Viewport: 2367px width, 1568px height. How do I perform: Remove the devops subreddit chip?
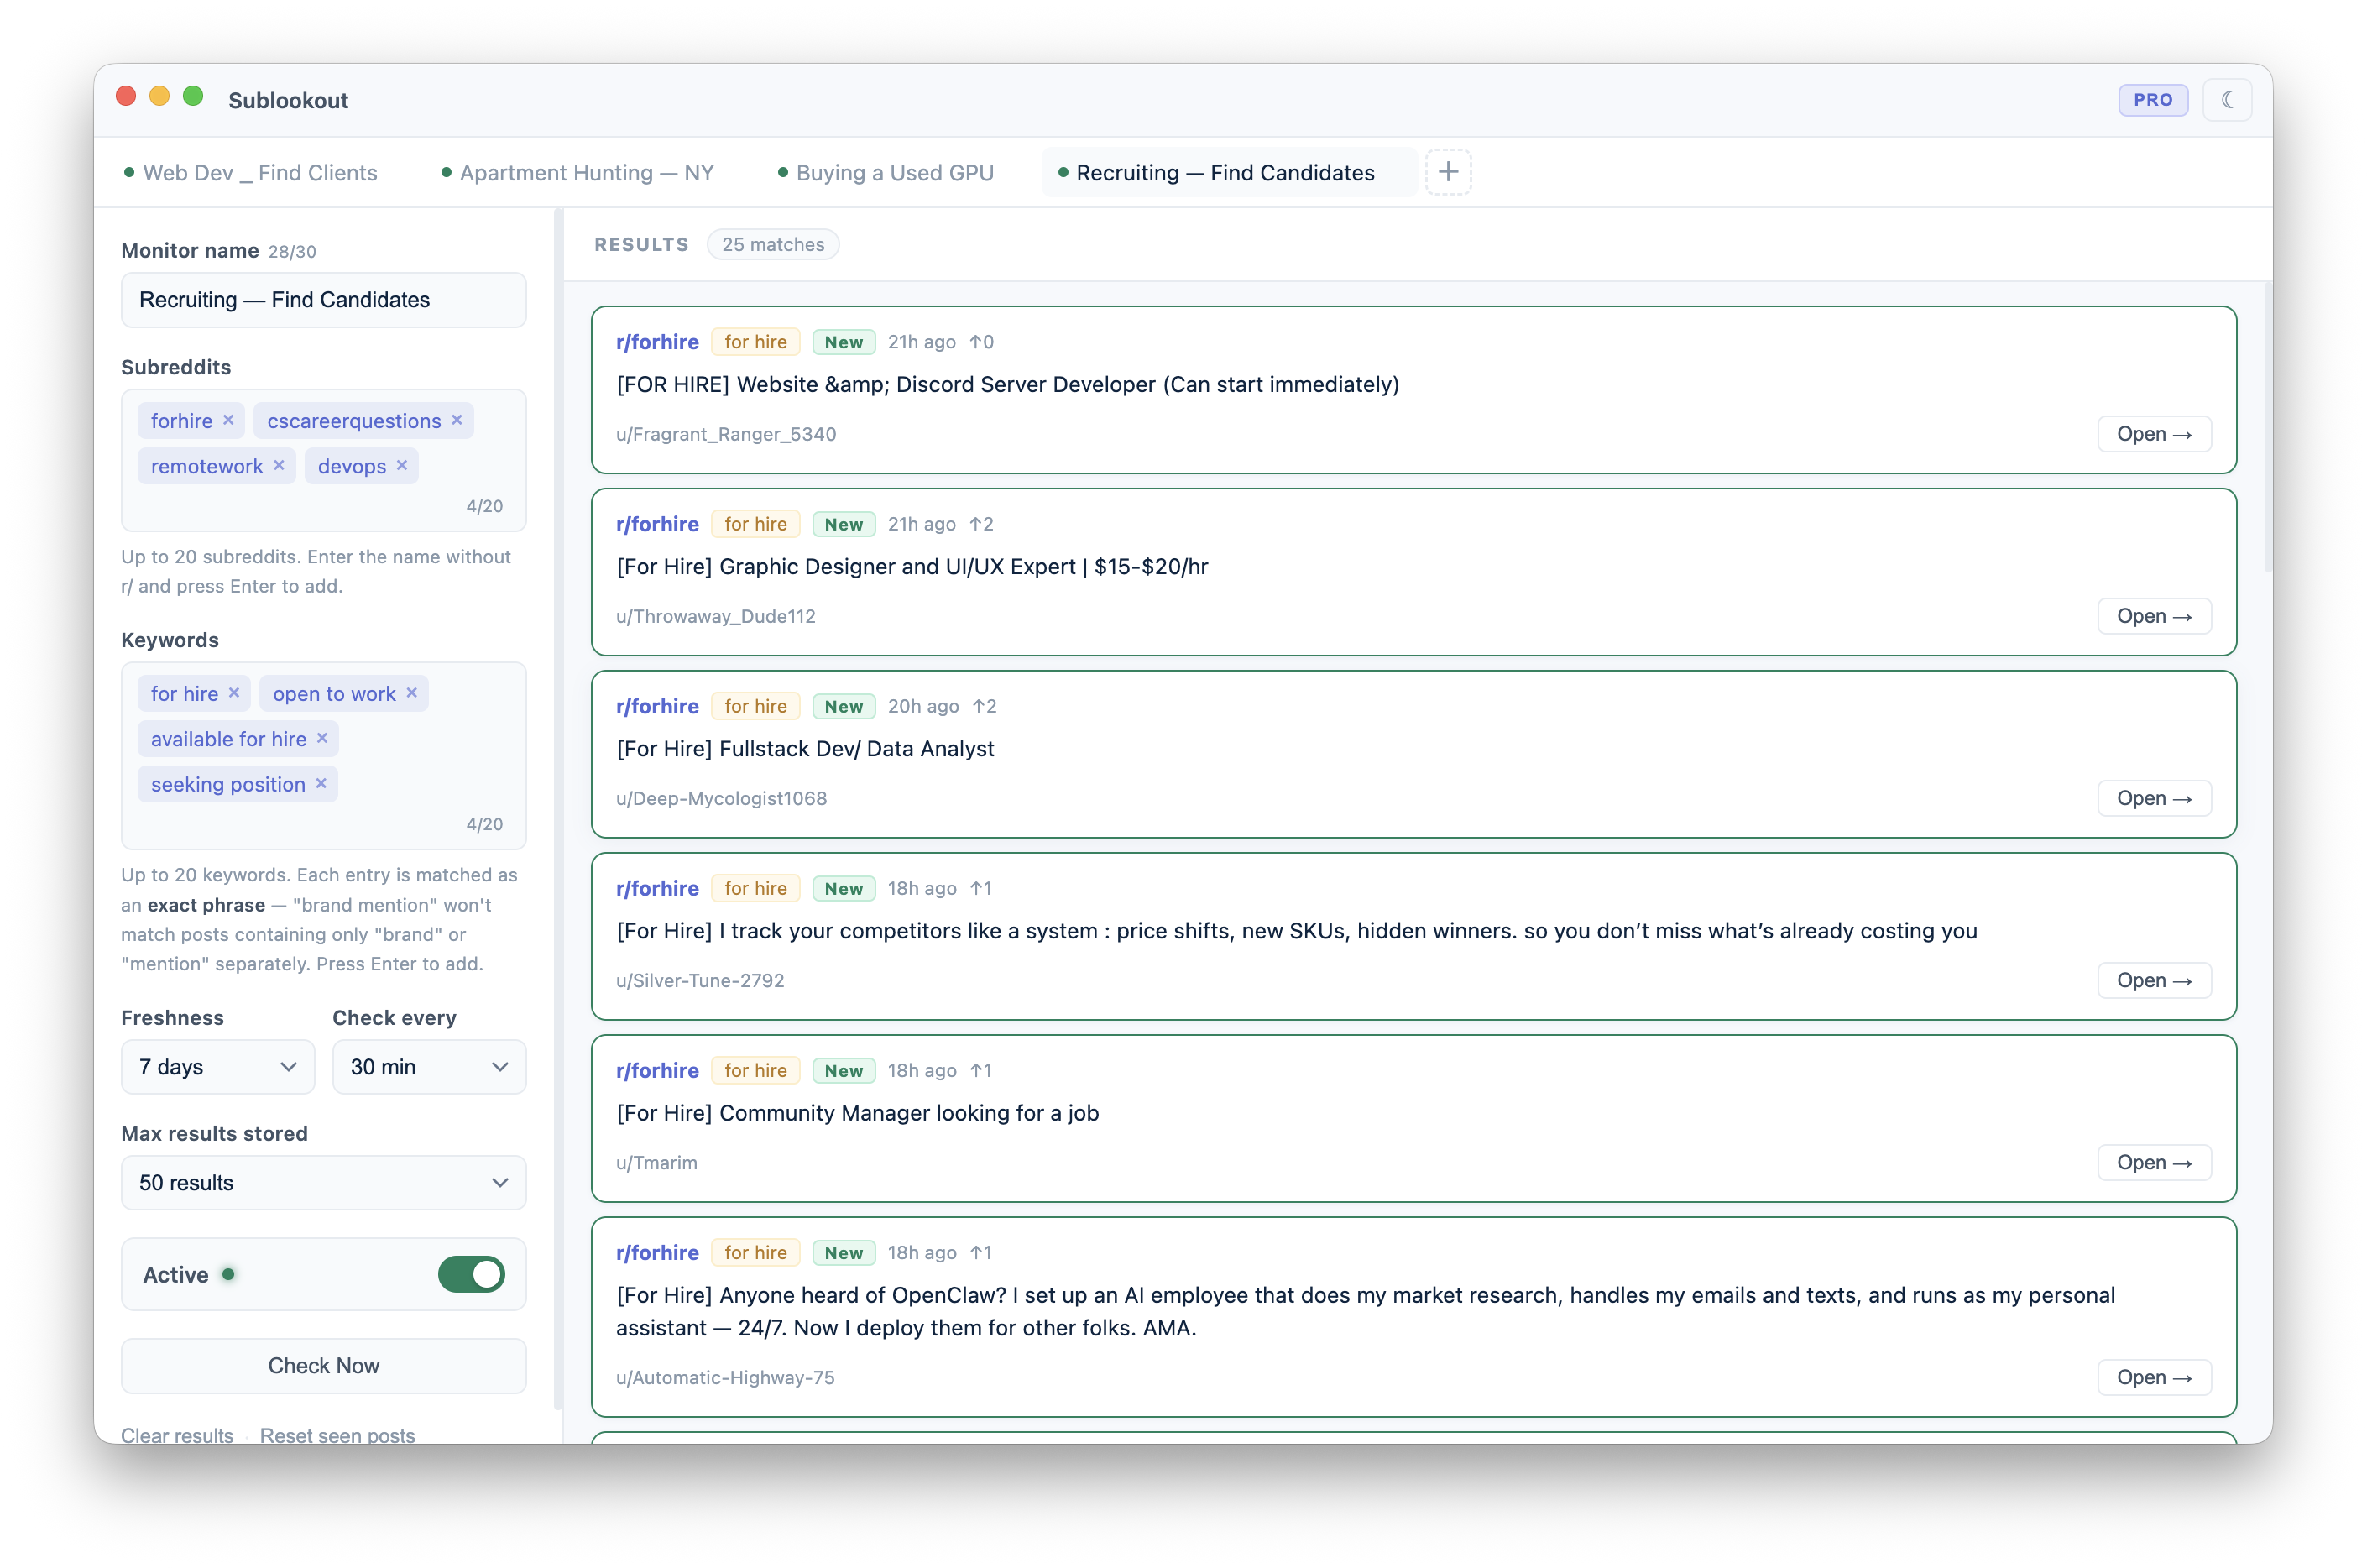pos(402,465)
